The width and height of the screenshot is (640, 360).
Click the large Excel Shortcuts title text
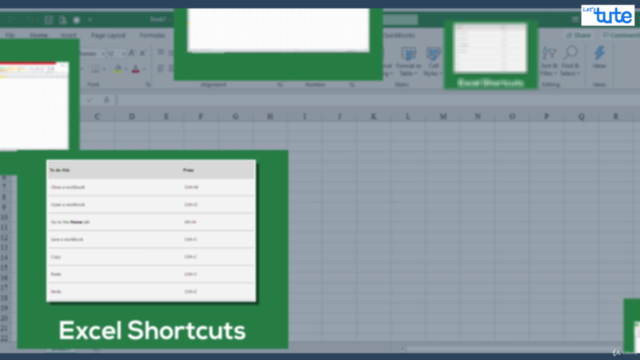click(x=152, y=330)
